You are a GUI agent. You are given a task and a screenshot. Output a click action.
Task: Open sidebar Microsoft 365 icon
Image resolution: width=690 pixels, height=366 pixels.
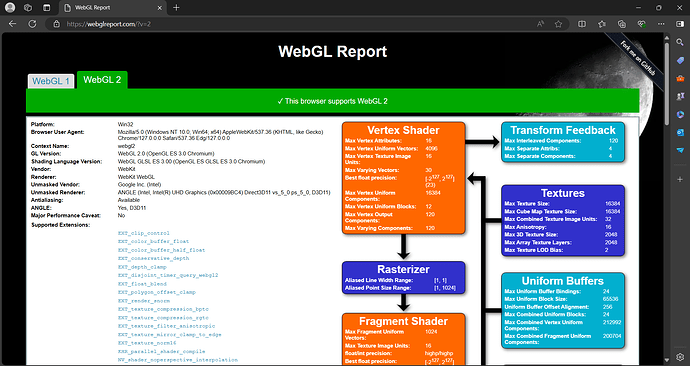click(x=680, y=114)
